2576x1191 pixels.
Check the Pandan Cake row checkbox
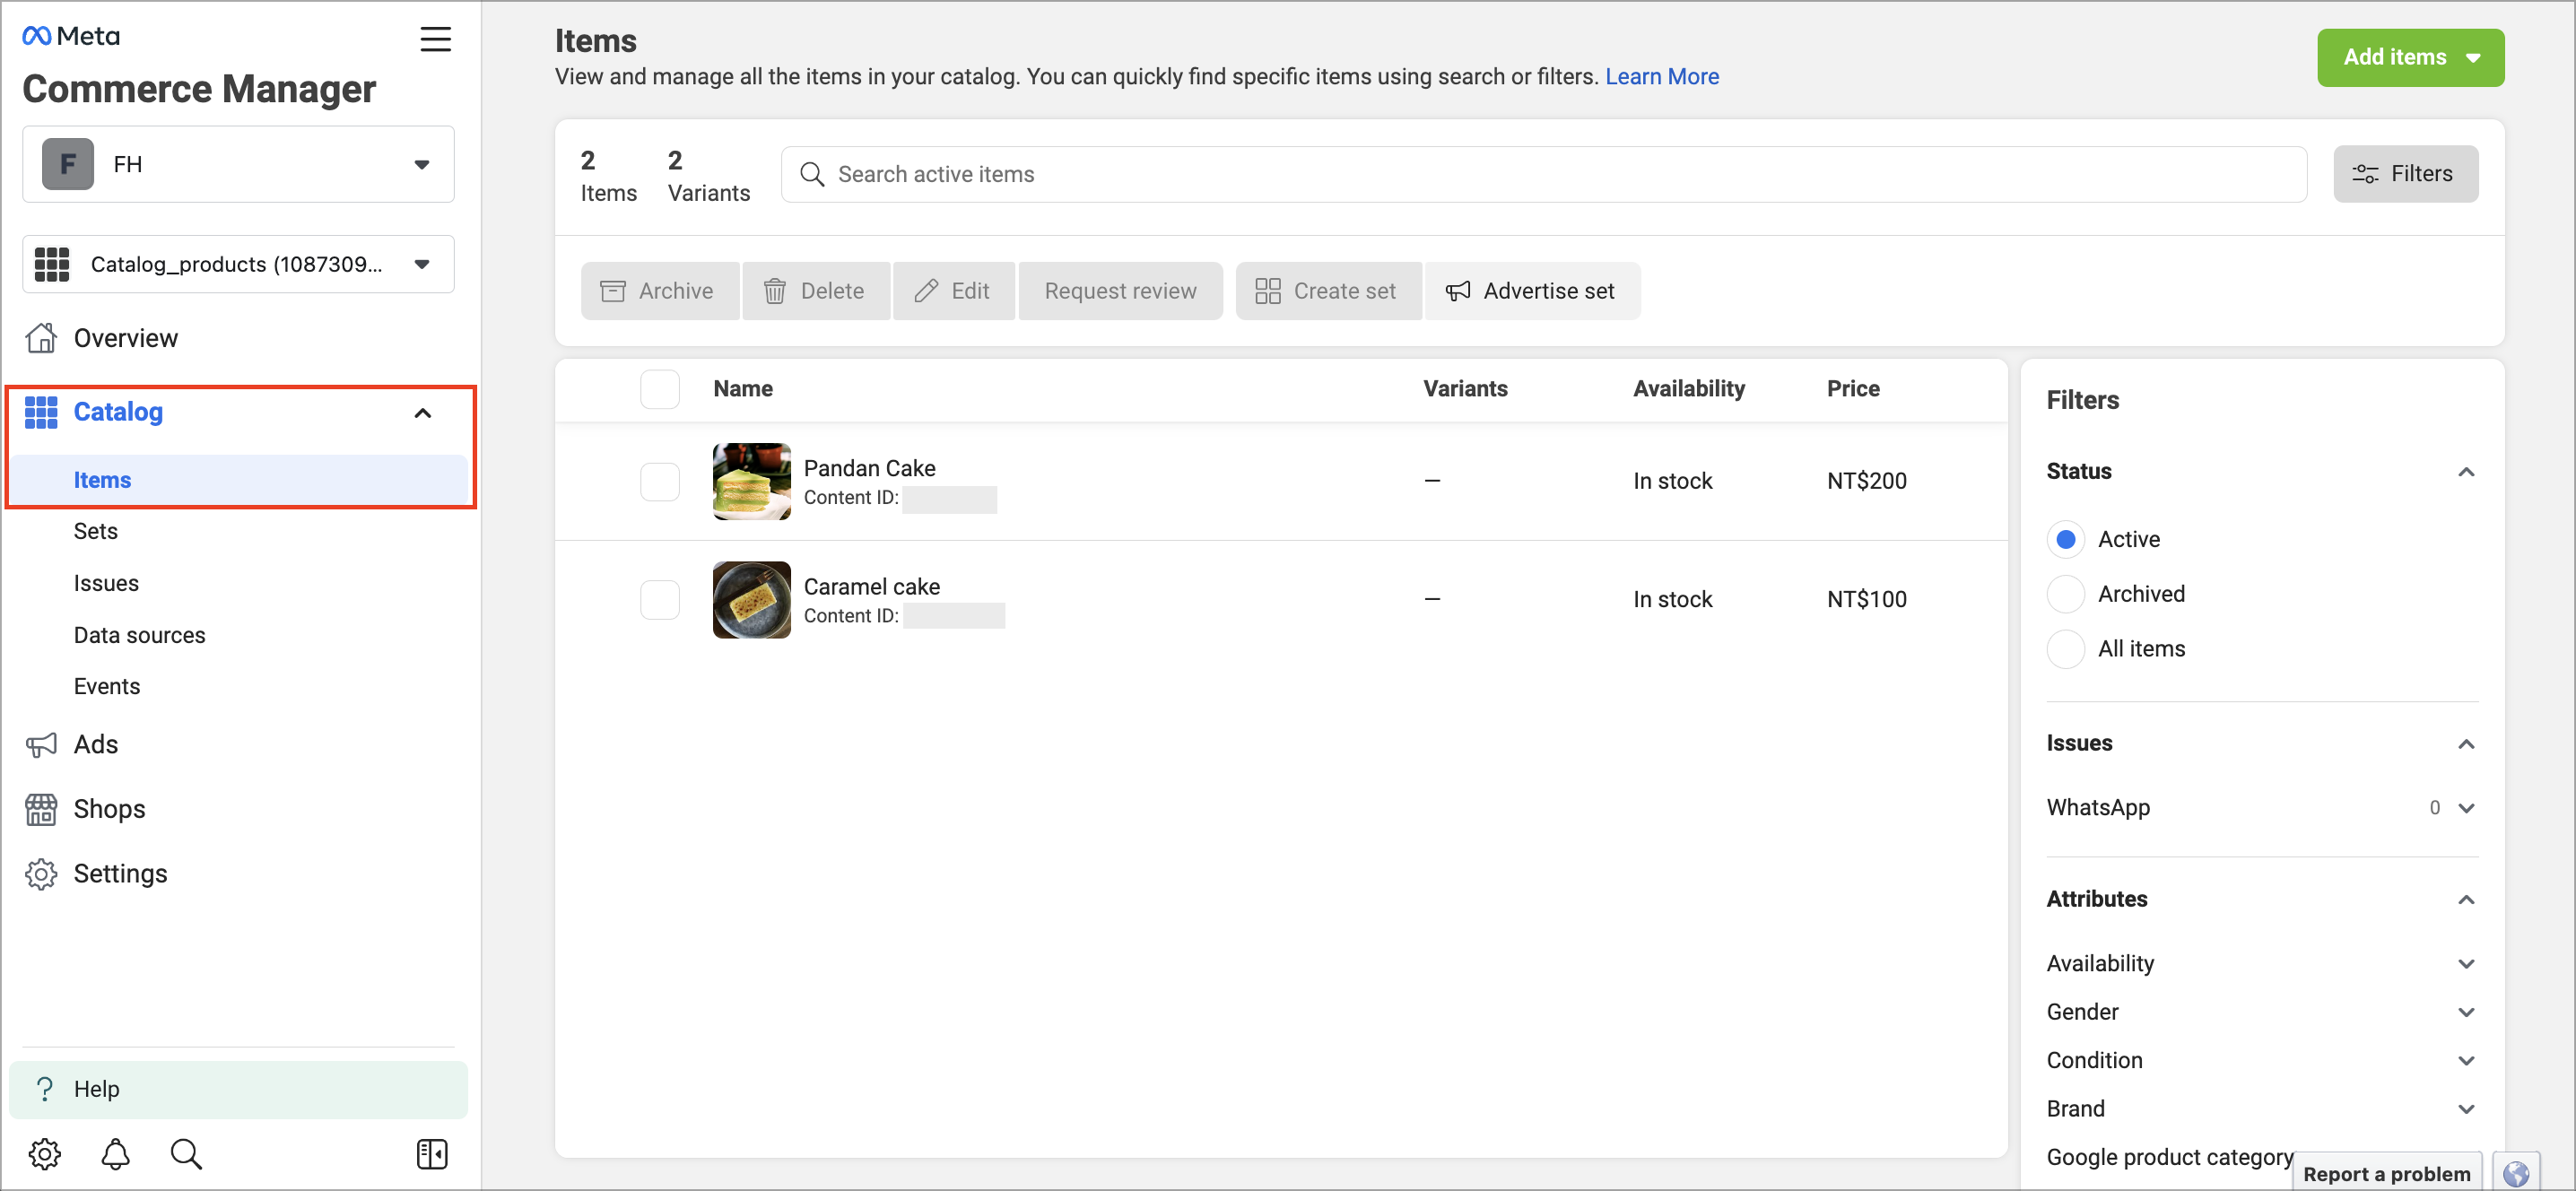coord(660,481)
